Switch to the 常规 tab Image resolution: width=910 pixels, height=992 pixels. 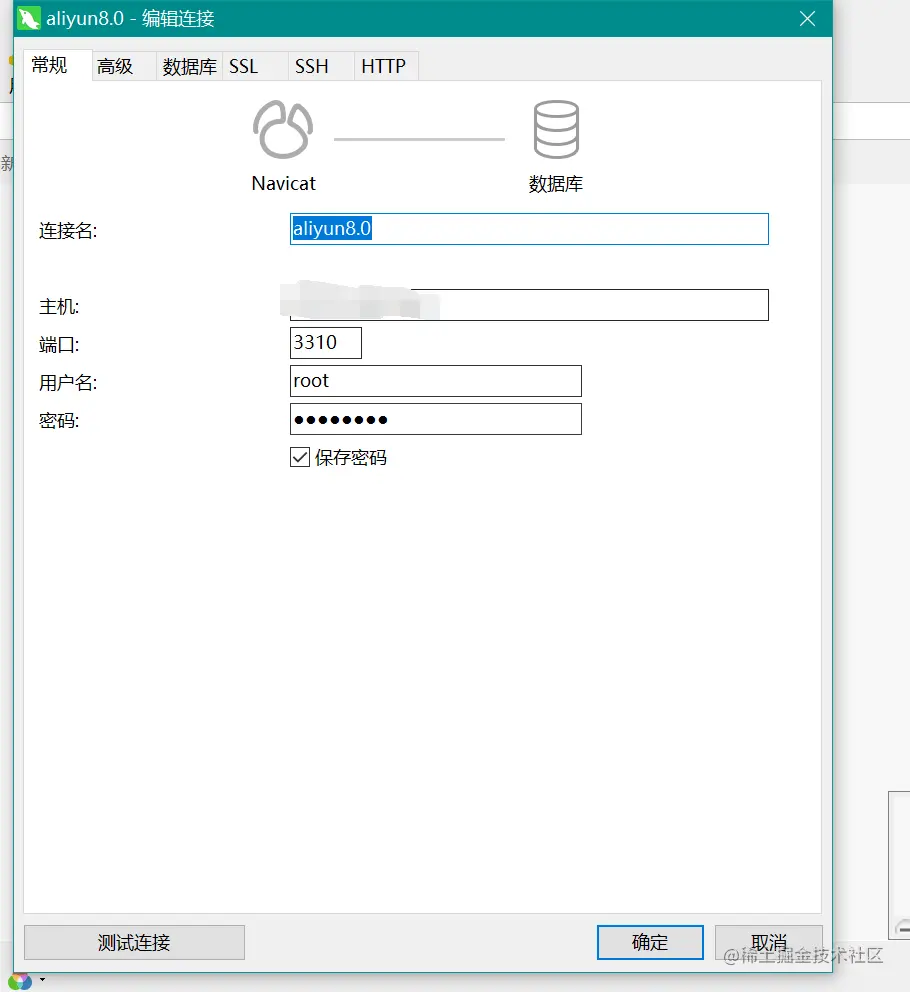coord(57,65)
